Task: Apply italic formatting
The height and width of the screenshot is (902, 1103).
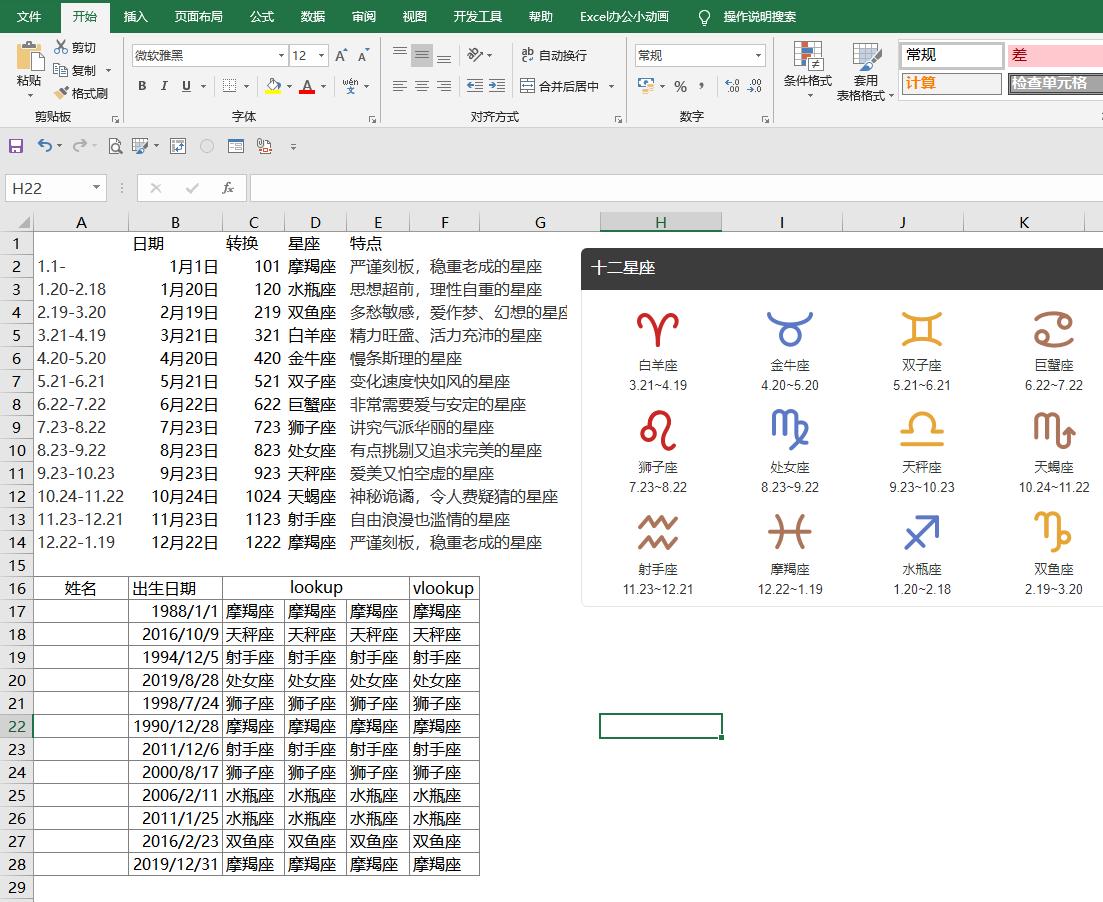Action: point(162,87)
